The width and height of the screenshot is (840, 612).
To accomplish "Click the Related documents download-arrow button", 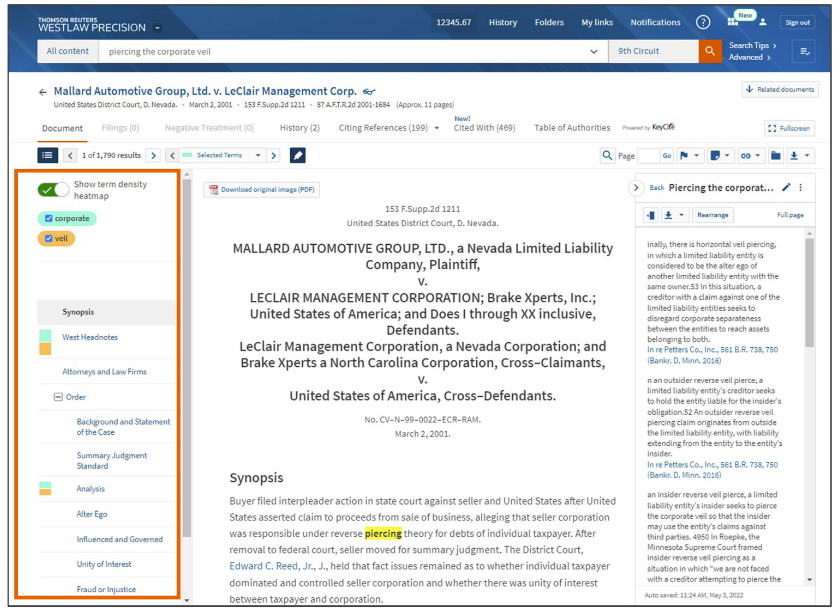I will click(780, 89).
